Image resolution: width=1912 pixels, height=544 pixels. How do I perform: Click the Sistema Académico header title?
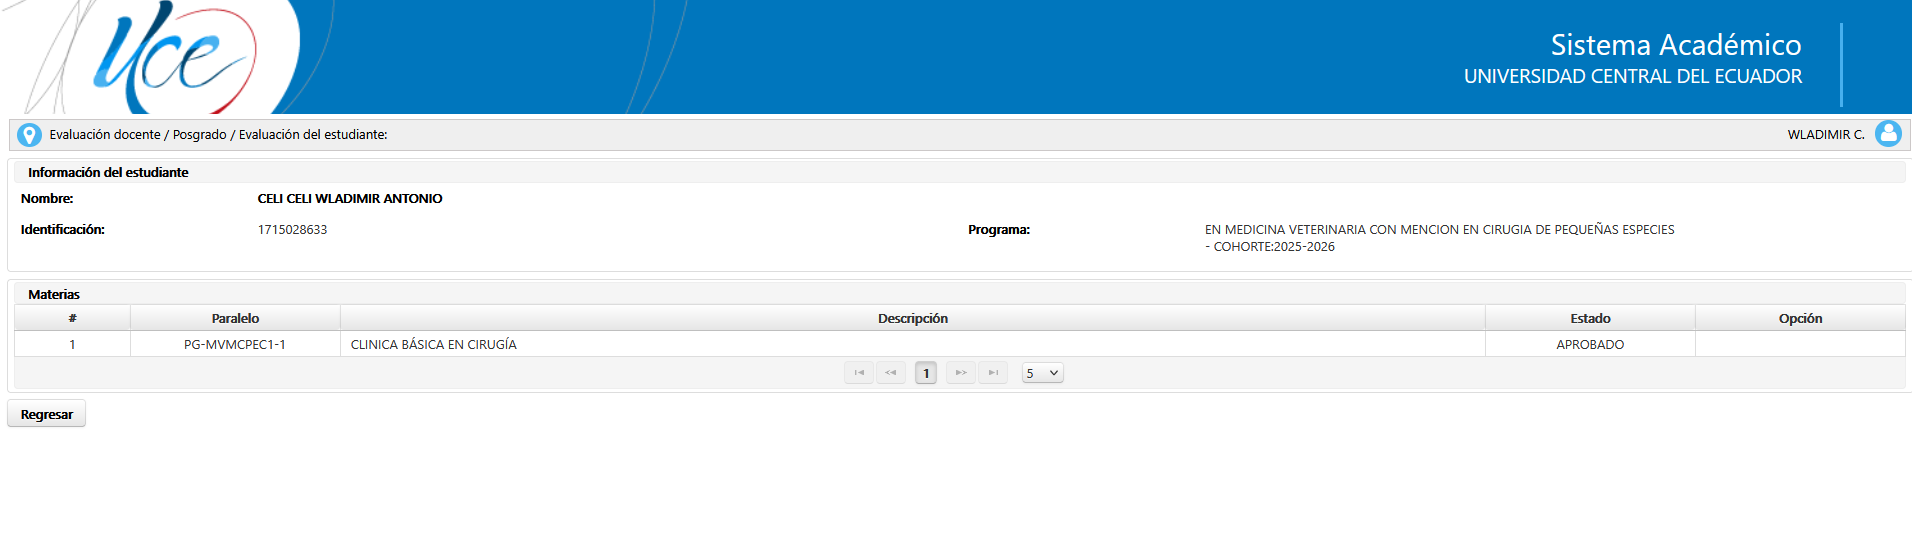pyautogui.click(x=1676, y=45)
